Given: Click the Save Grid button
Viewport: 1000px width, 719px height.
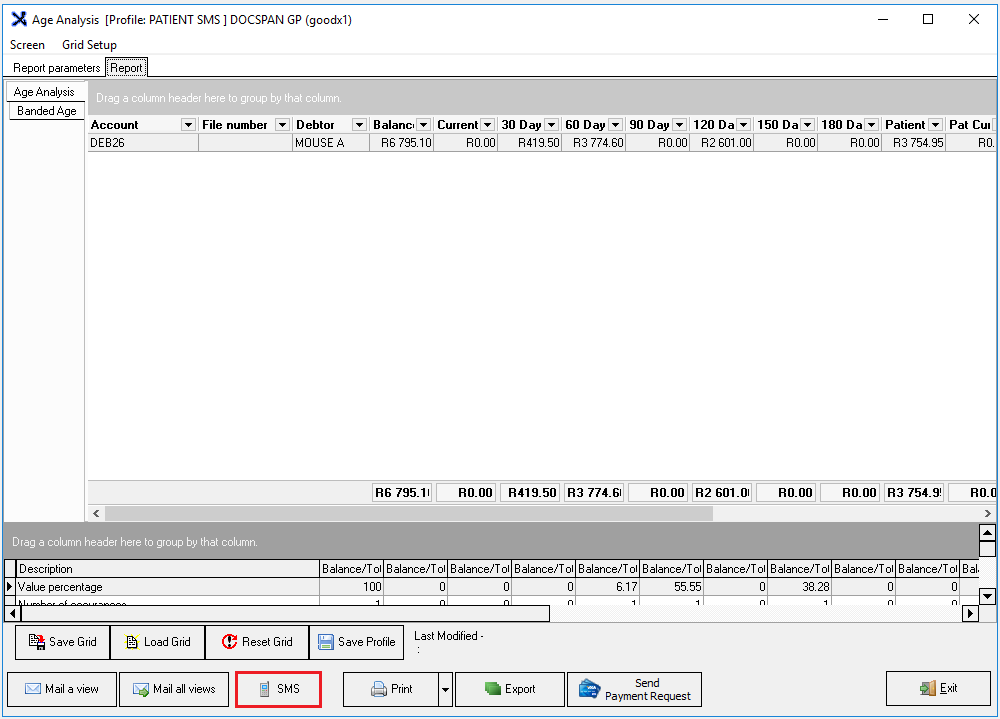Looking at the screenshot, I should tap(62, 642).
